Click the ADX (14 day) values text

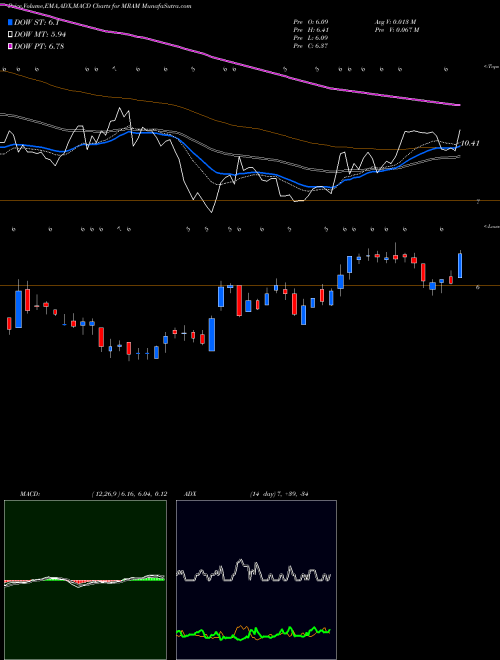279,494
